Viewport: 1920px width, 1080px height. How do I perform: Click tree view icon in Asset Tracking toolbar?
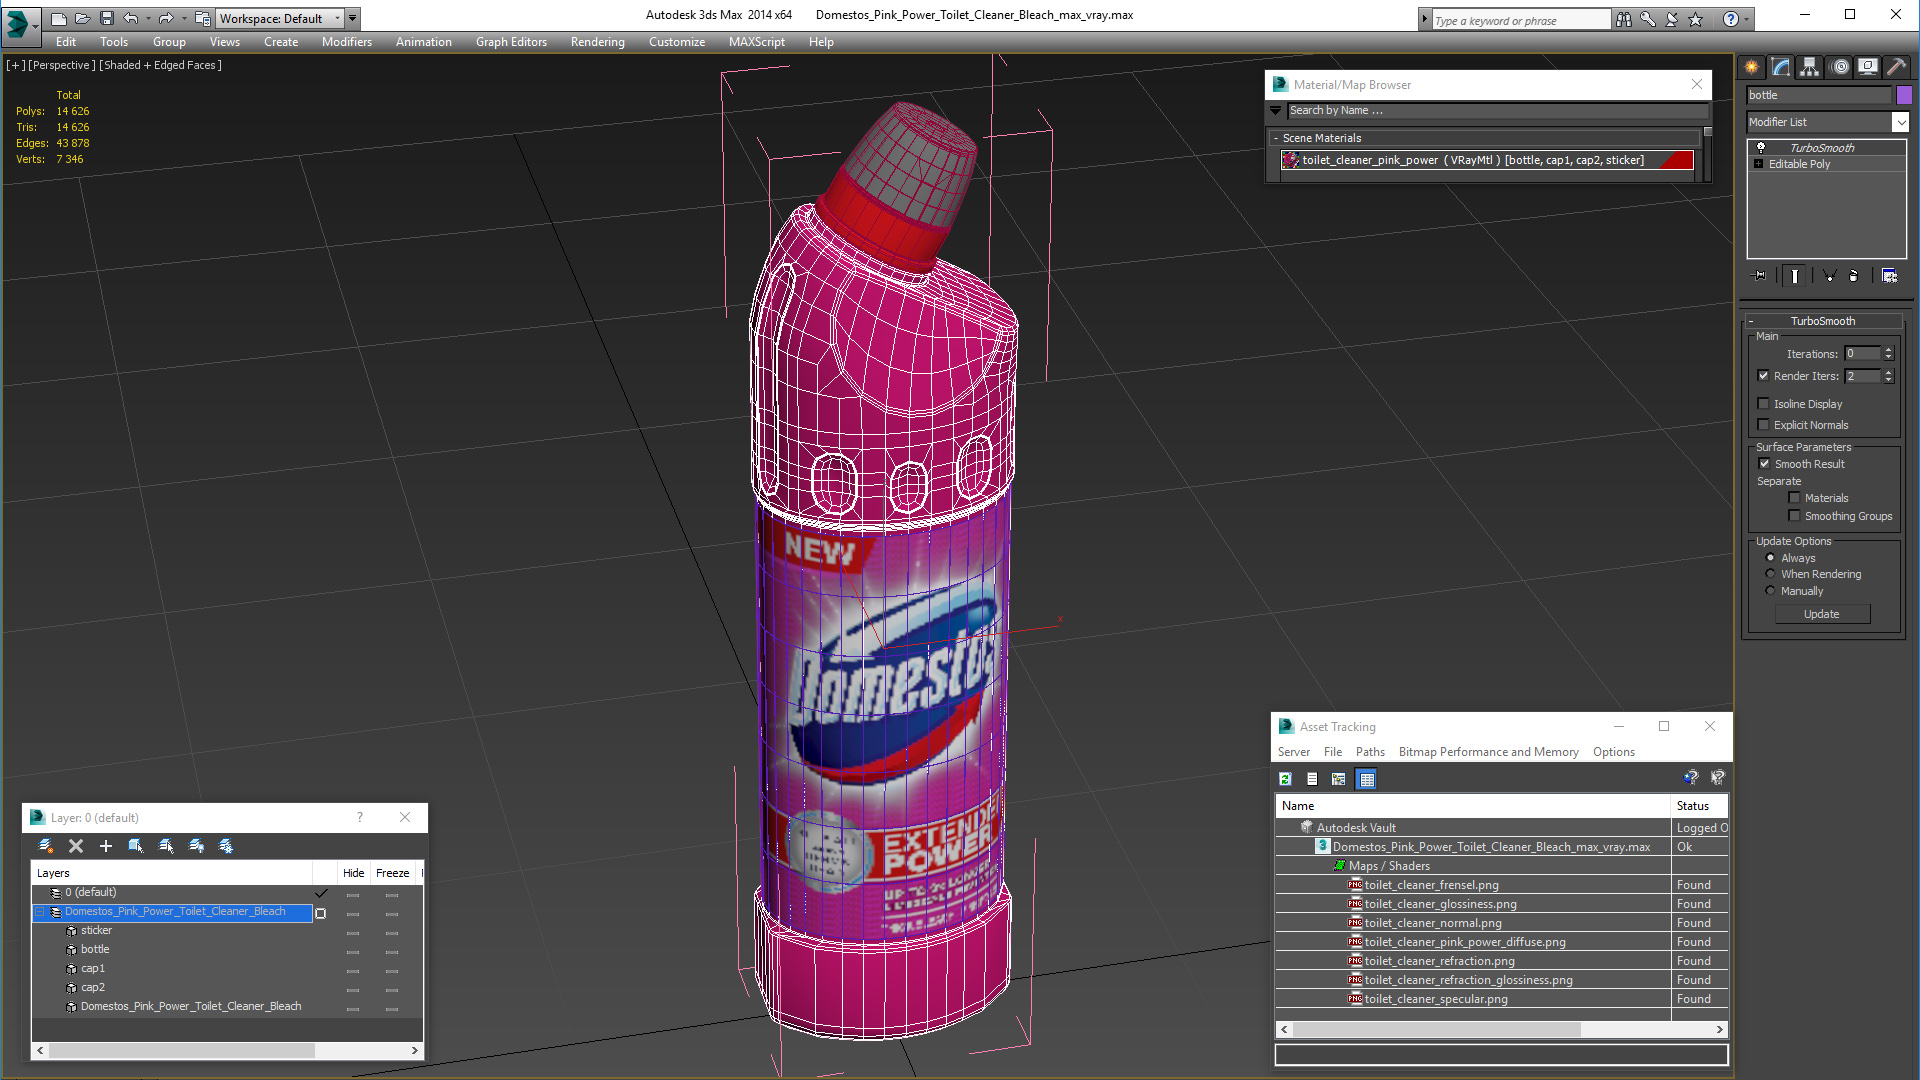(1339, 779)
